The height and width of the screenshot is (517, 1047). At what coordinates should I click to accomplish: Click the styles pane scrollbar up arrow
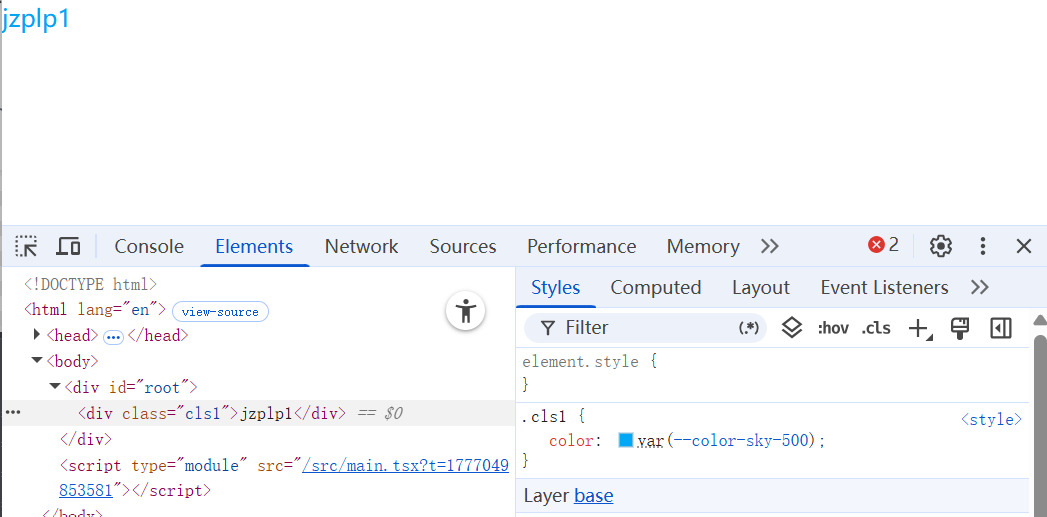click(x=1040, y=321)
